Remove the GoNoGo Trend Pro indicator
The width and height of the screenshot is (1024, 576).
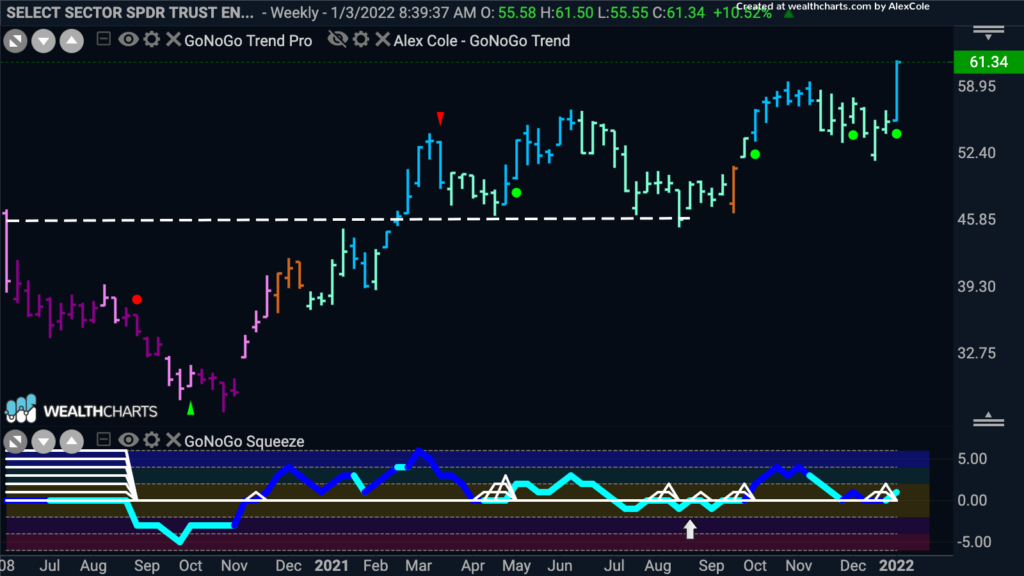coord(173,39)
